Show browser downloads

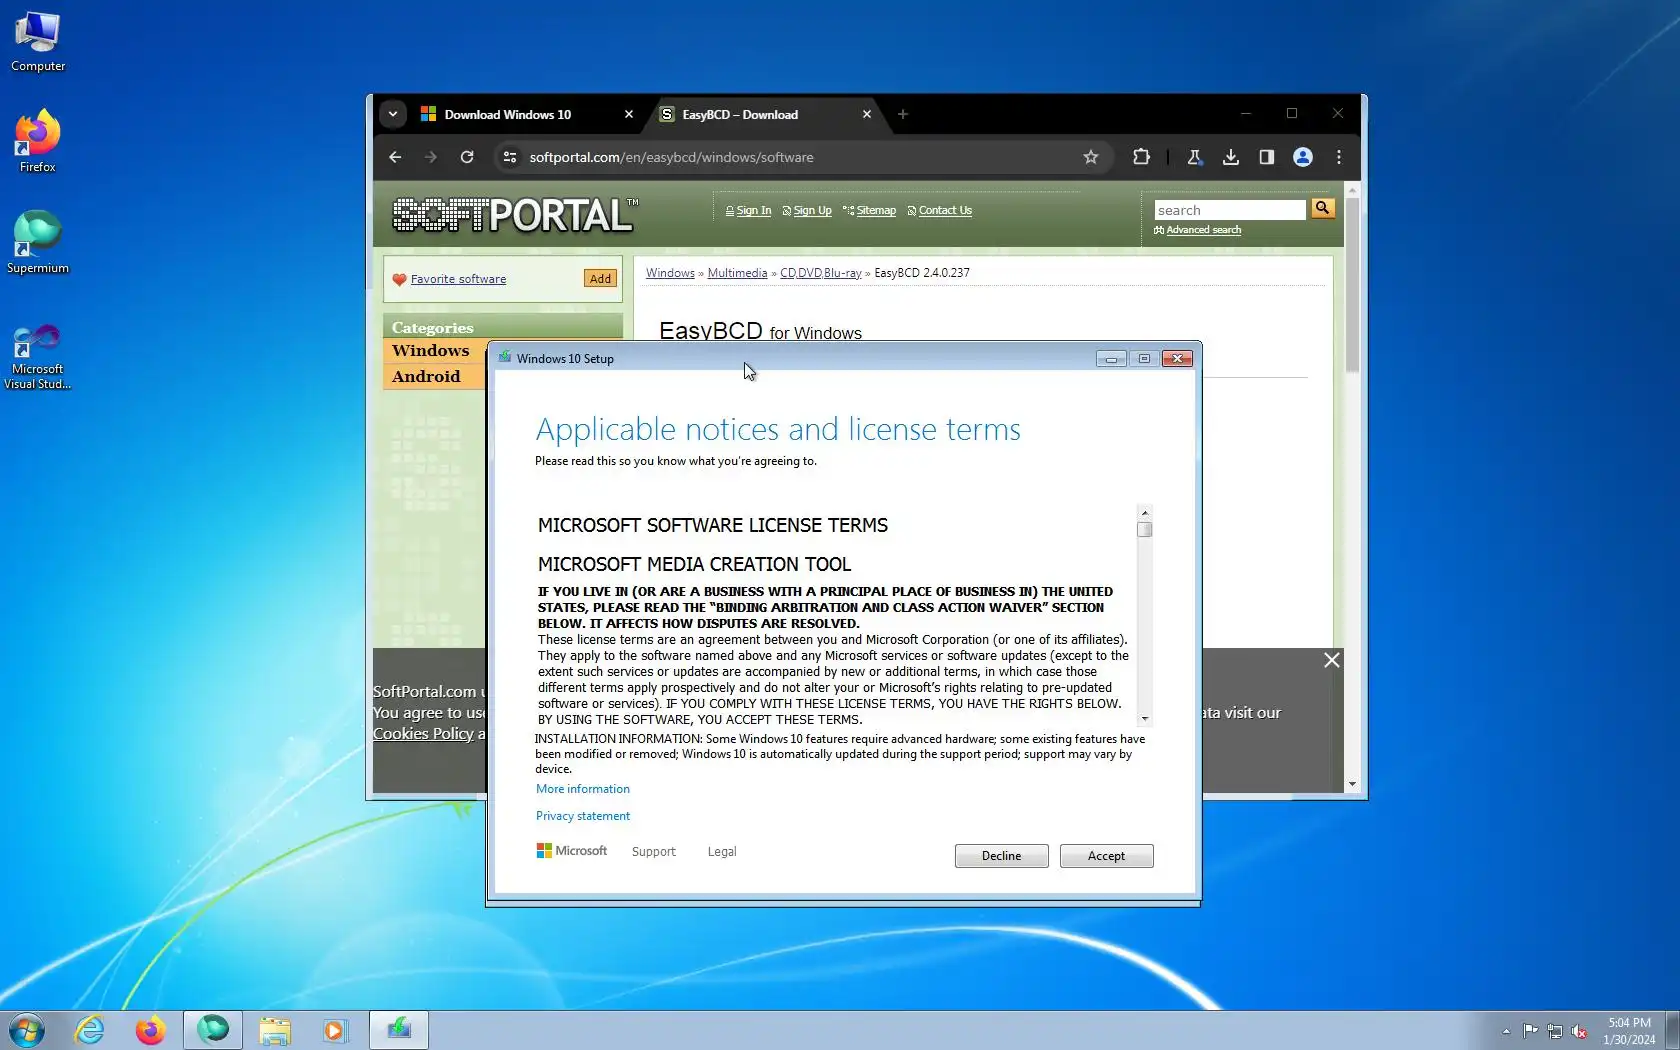pos(1231,157)
